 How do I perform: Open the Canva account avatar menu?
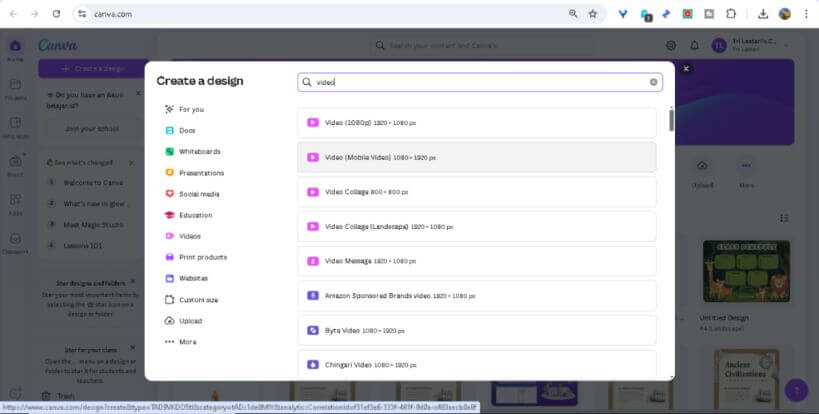tap(719, 45)
